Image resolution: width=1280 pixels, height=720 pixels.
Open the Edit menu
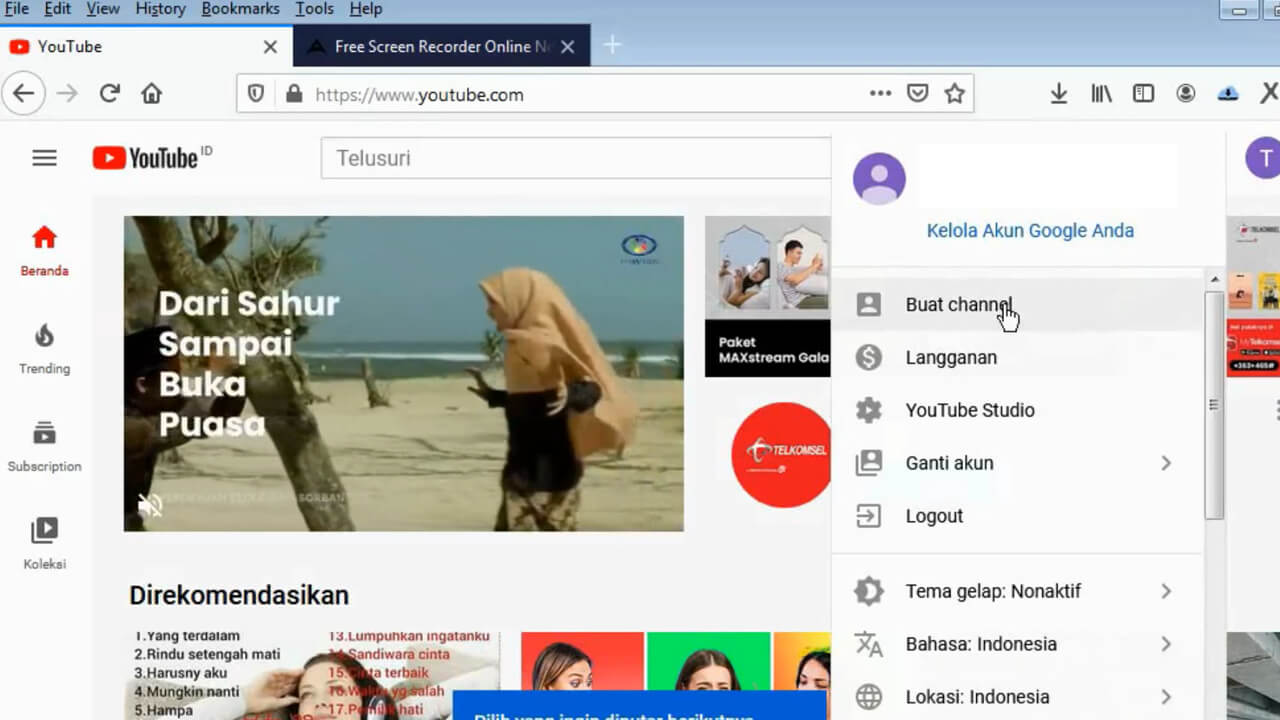tap(57, 9)
